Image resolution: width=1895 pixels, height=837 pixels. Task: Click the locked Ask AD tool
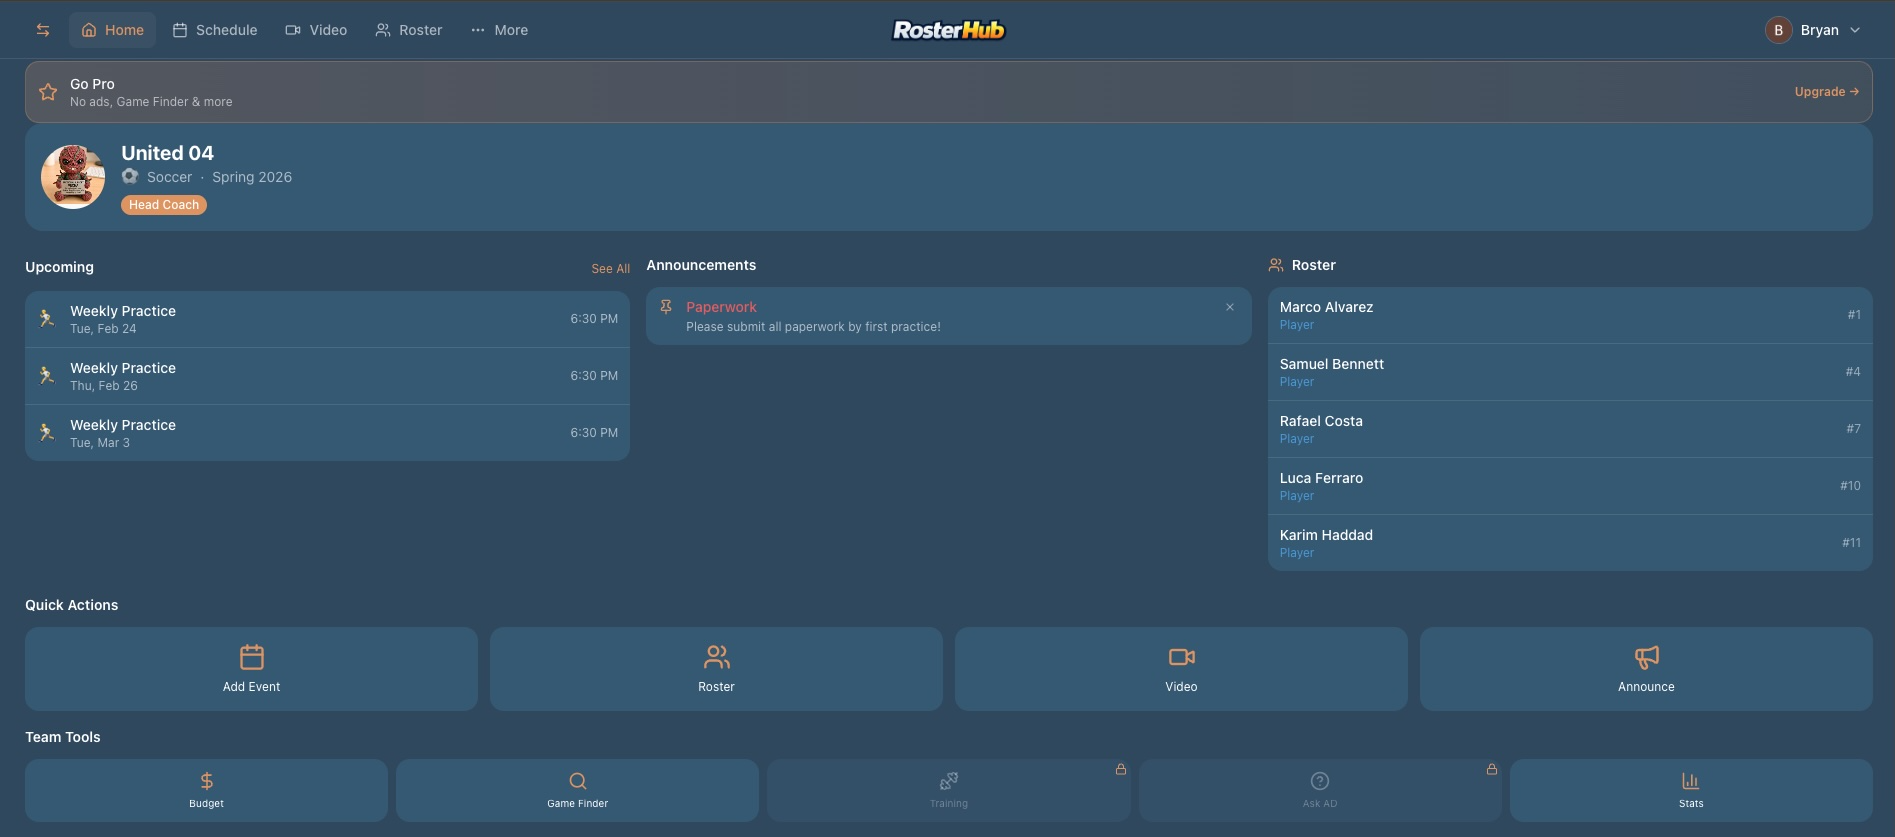(1319, 790)
